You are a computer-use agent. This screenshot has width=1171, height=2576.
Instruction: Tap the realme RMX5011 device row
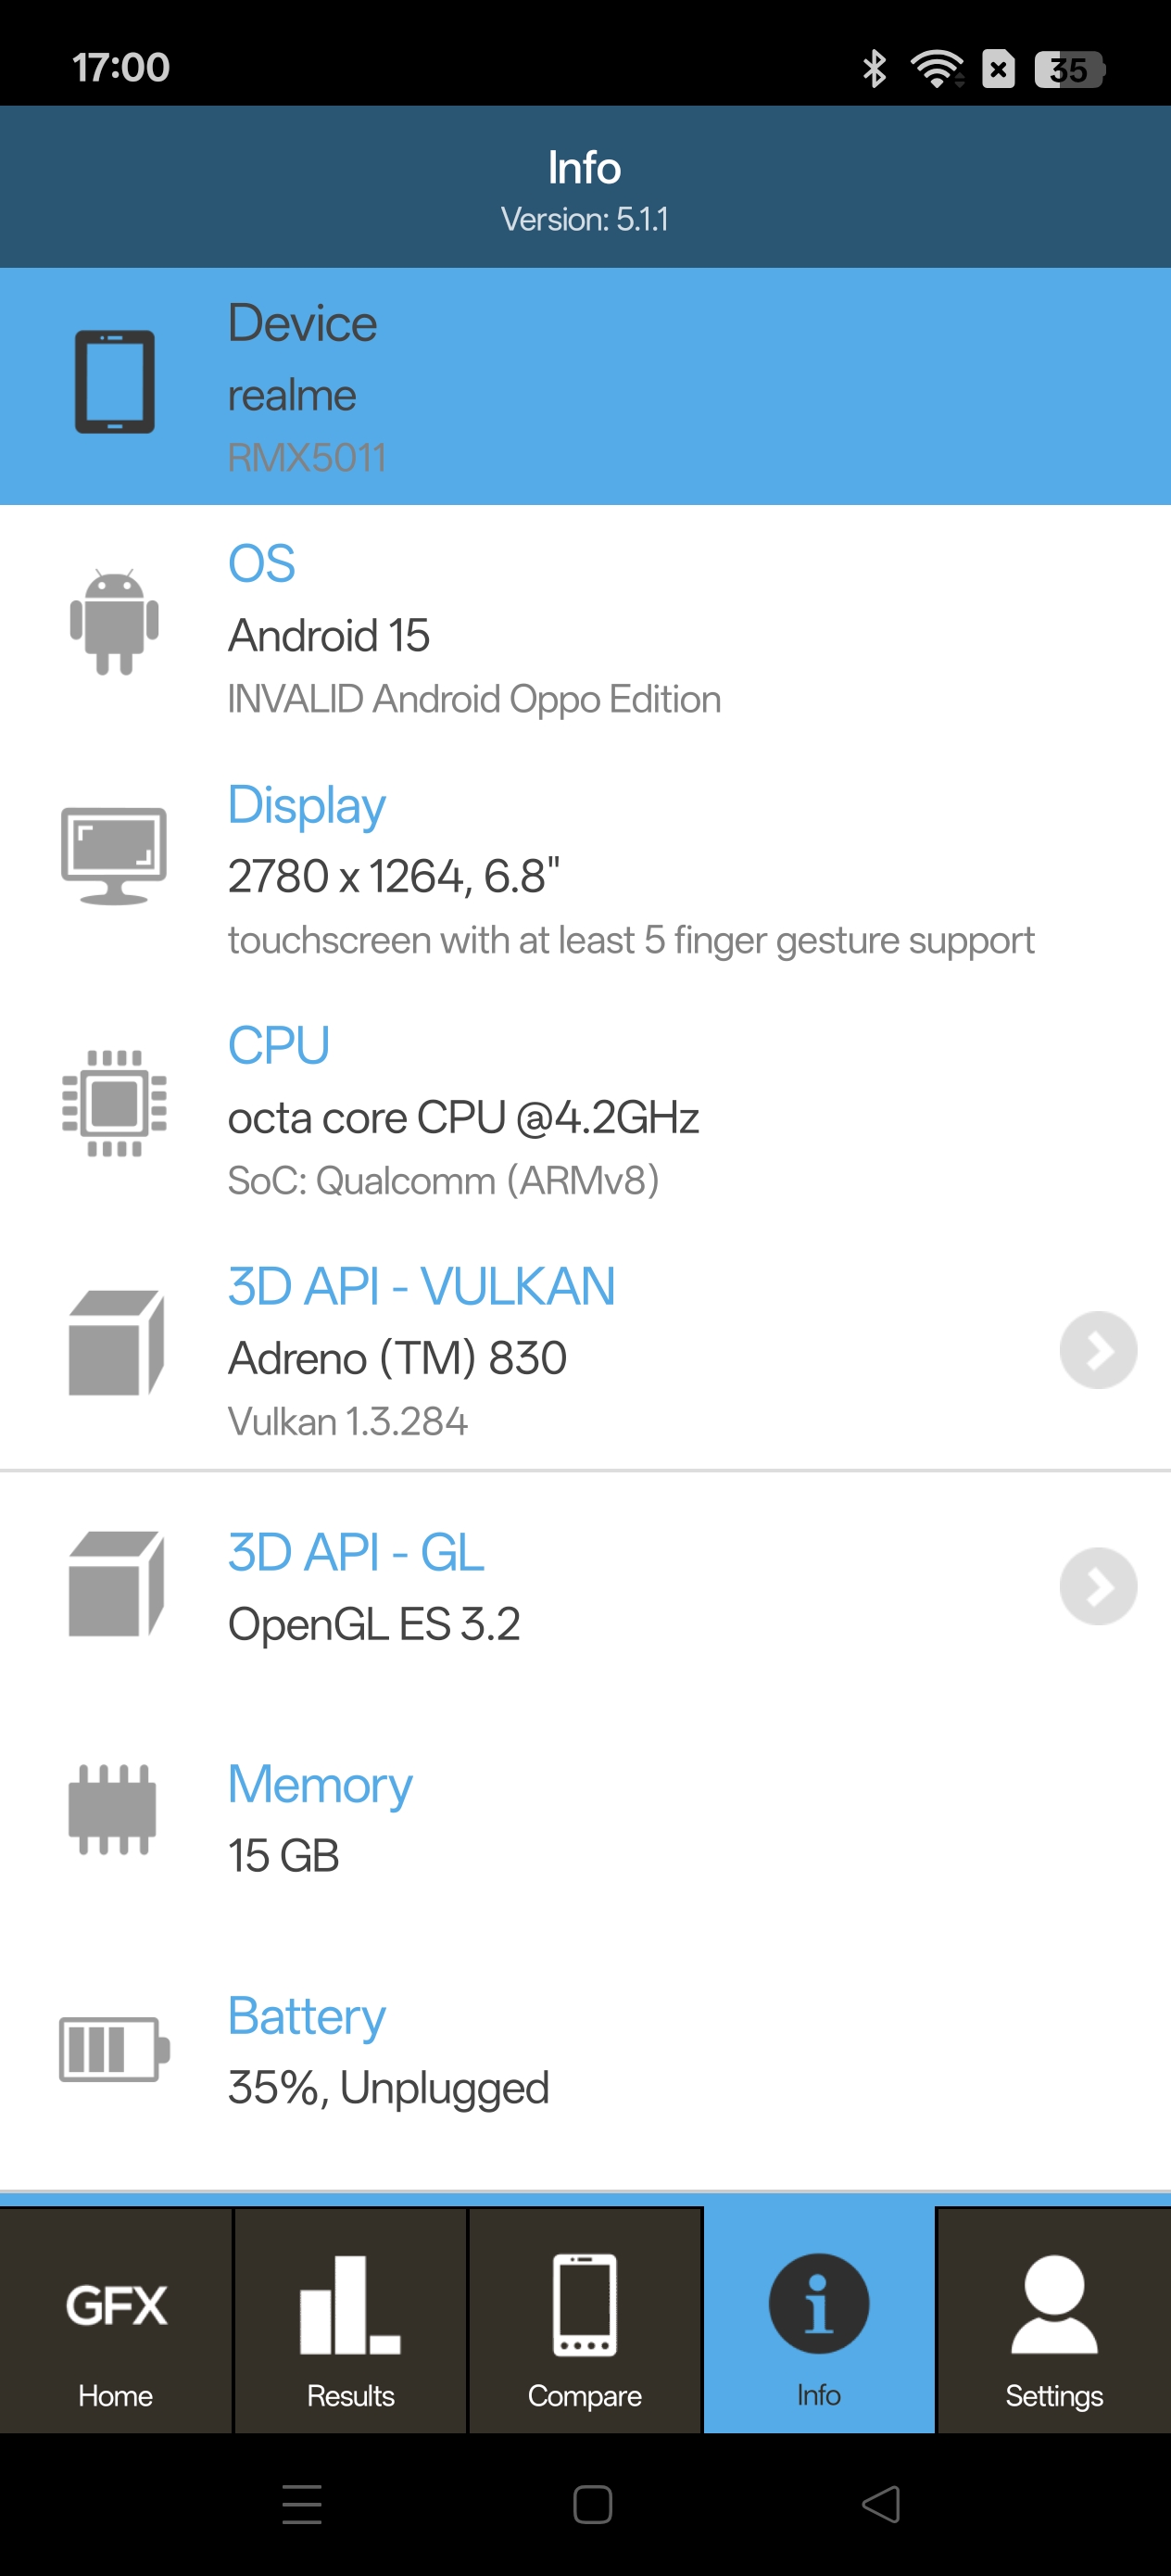[x=585, y=387]
